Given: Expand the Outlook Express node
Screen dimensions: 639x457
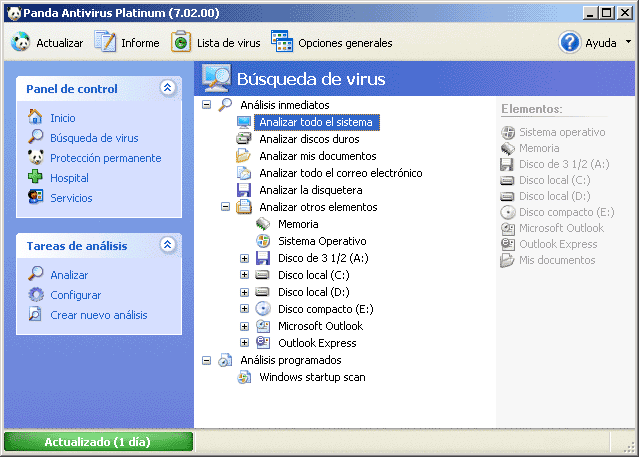Looking at the screenshot, I should click(x=244, y=343).
